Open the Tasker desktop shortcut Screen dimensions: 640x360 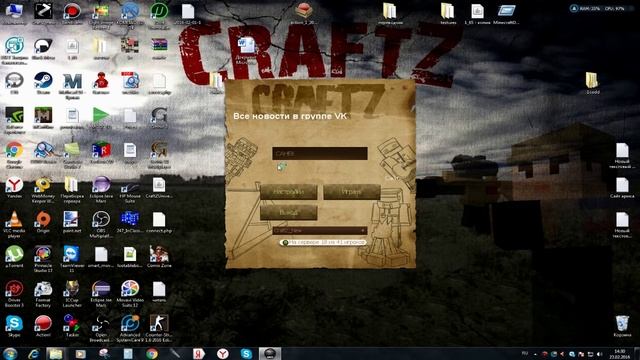[x=72, y=326]
